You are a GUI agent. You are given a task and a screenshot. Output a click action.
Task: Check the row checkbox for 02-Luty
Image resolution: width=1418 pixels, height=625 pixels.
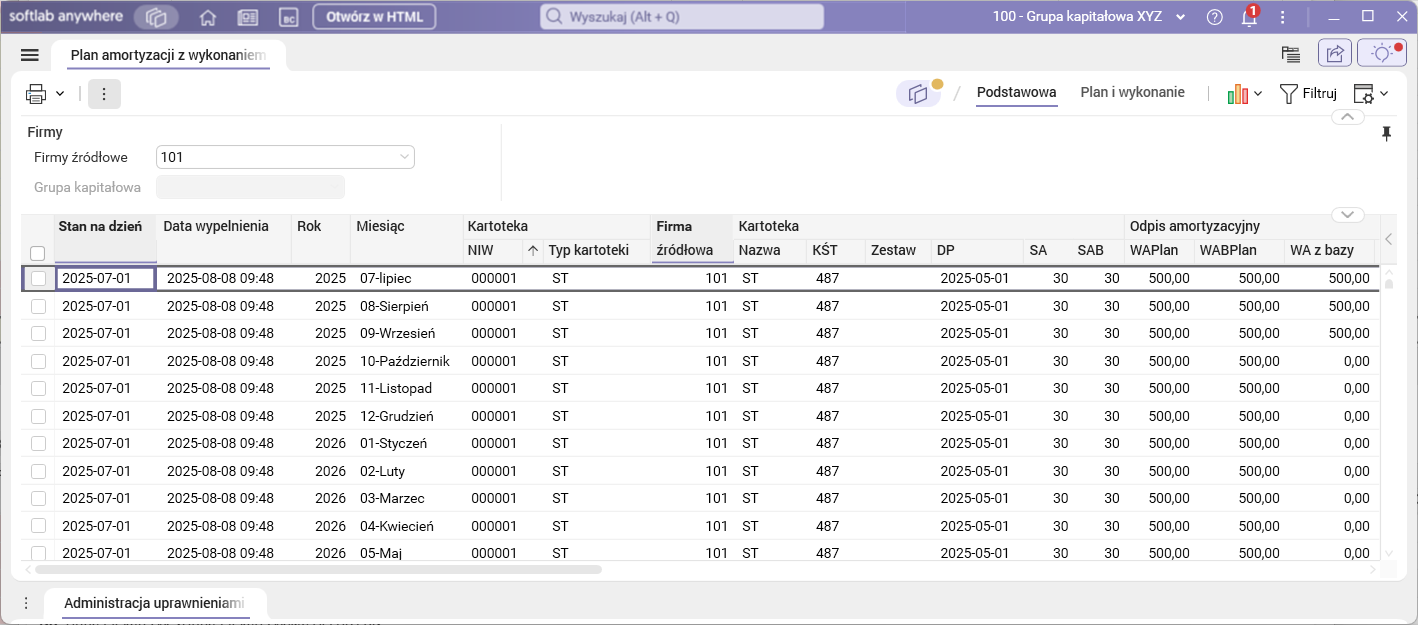38,471
